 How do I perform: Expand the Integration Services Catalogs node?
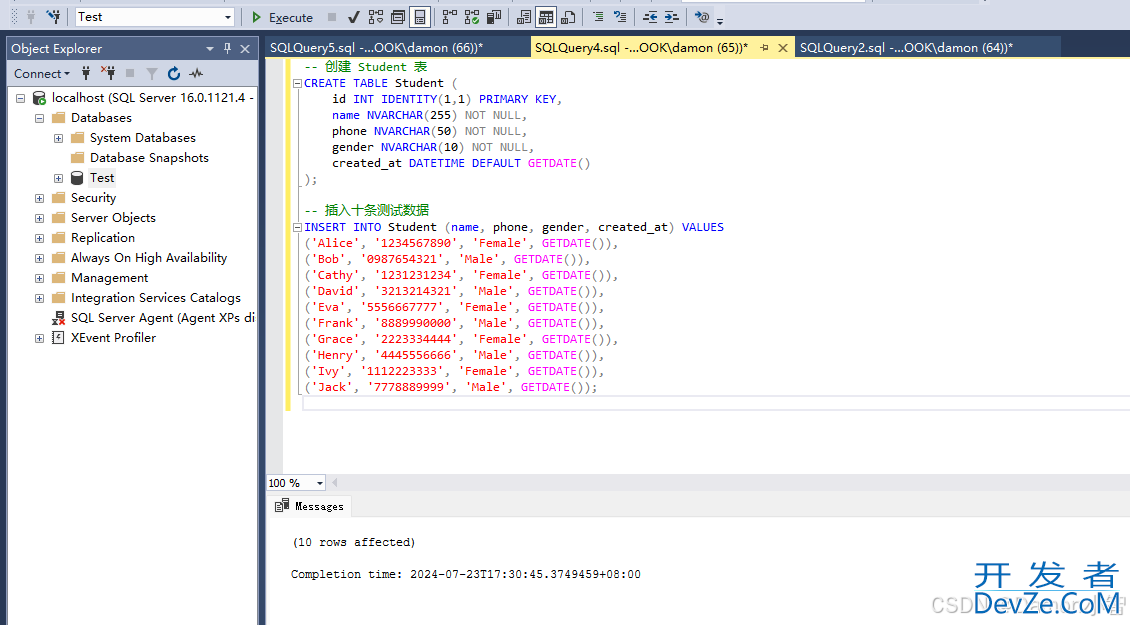[40, 298]
